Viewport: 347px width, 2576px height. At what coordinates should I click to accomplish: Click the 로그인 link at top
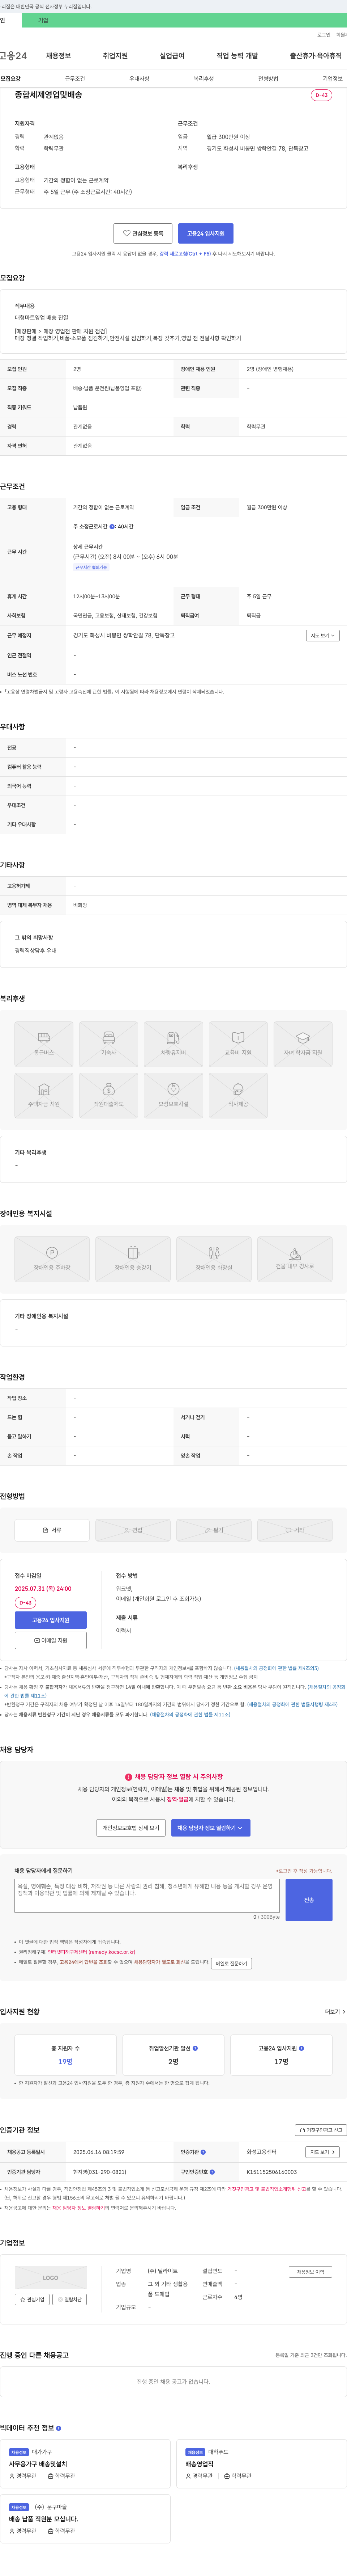click(324, 35)
